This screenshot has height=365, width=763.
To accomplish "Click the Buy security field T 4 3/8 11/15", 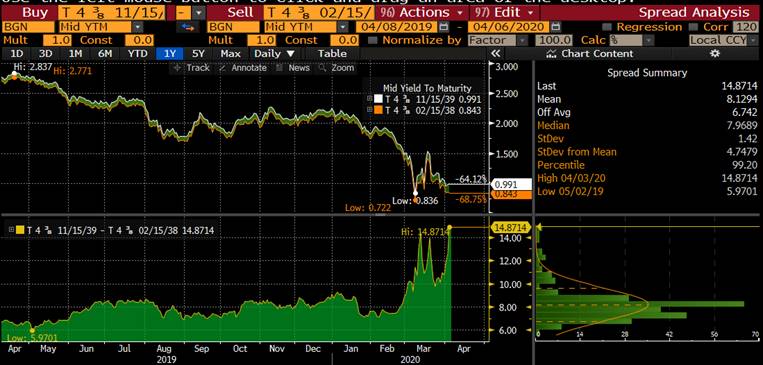I will pyautogui.click(x=111, y=12).
